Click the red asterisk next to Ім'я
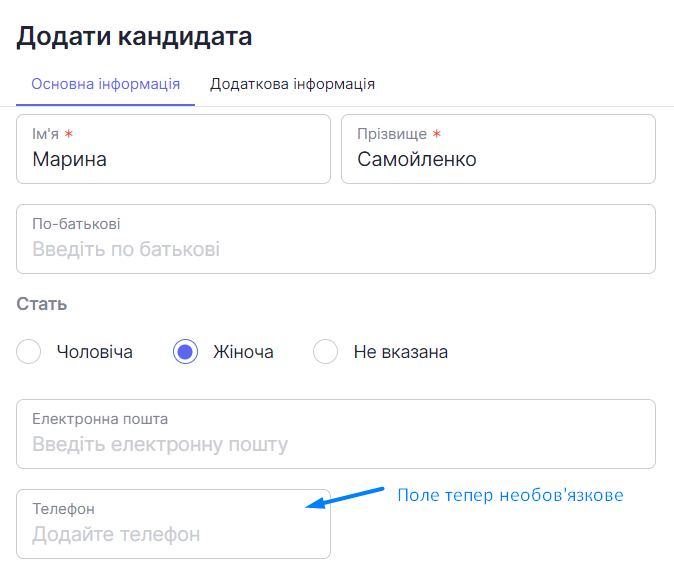This screenshot has width=674, height=574. click(x=69, y=134)
